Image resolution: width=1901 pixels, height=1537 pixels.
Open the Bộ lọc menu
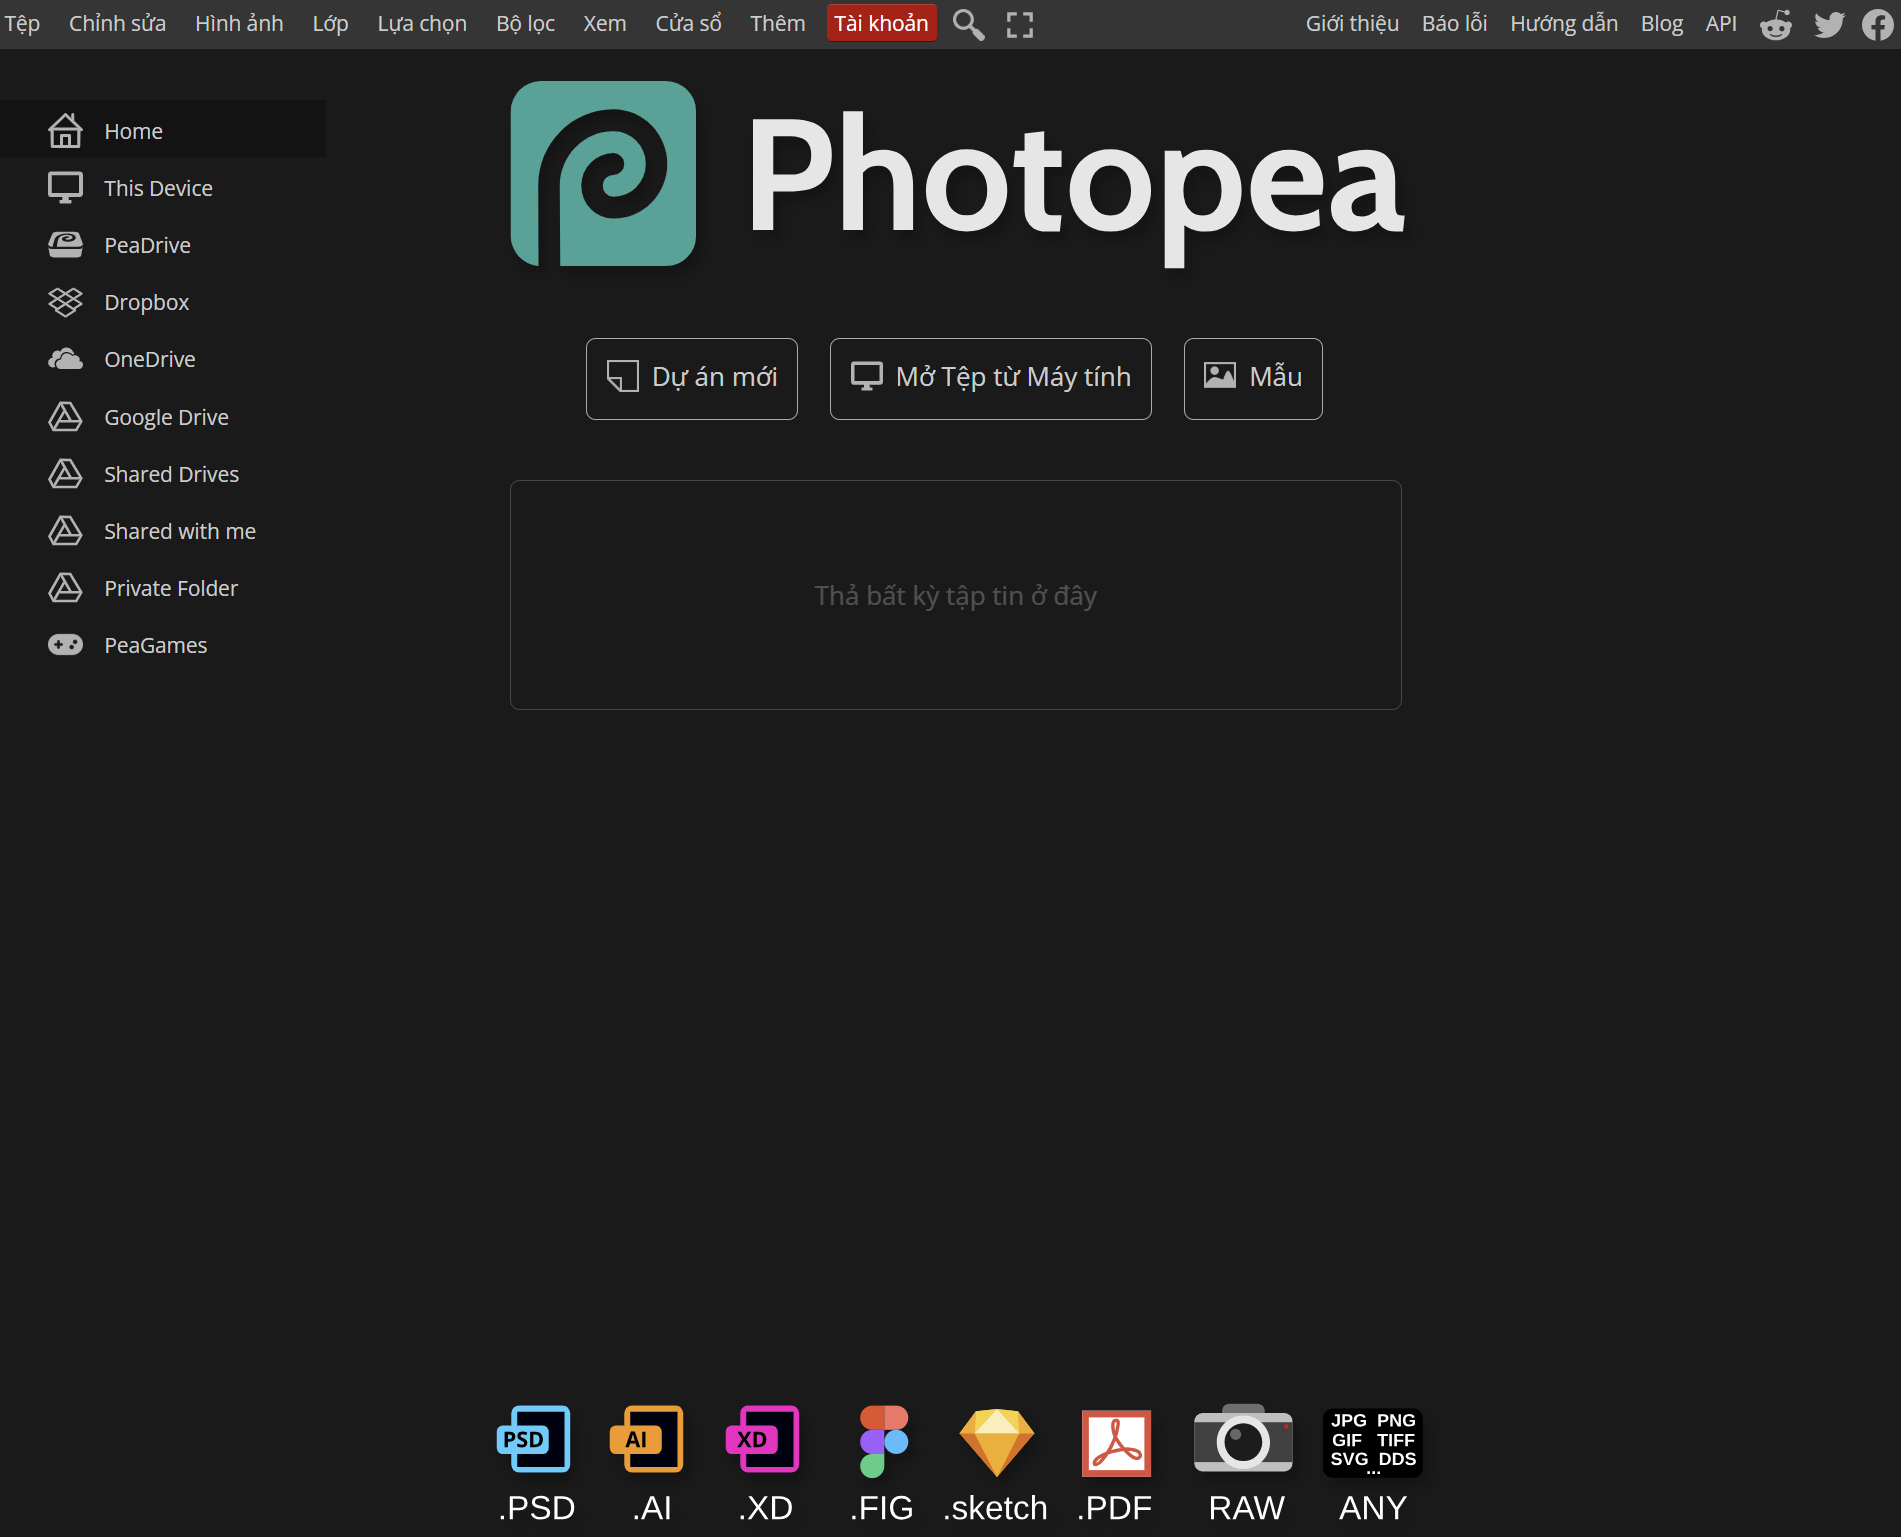point(524,23)
